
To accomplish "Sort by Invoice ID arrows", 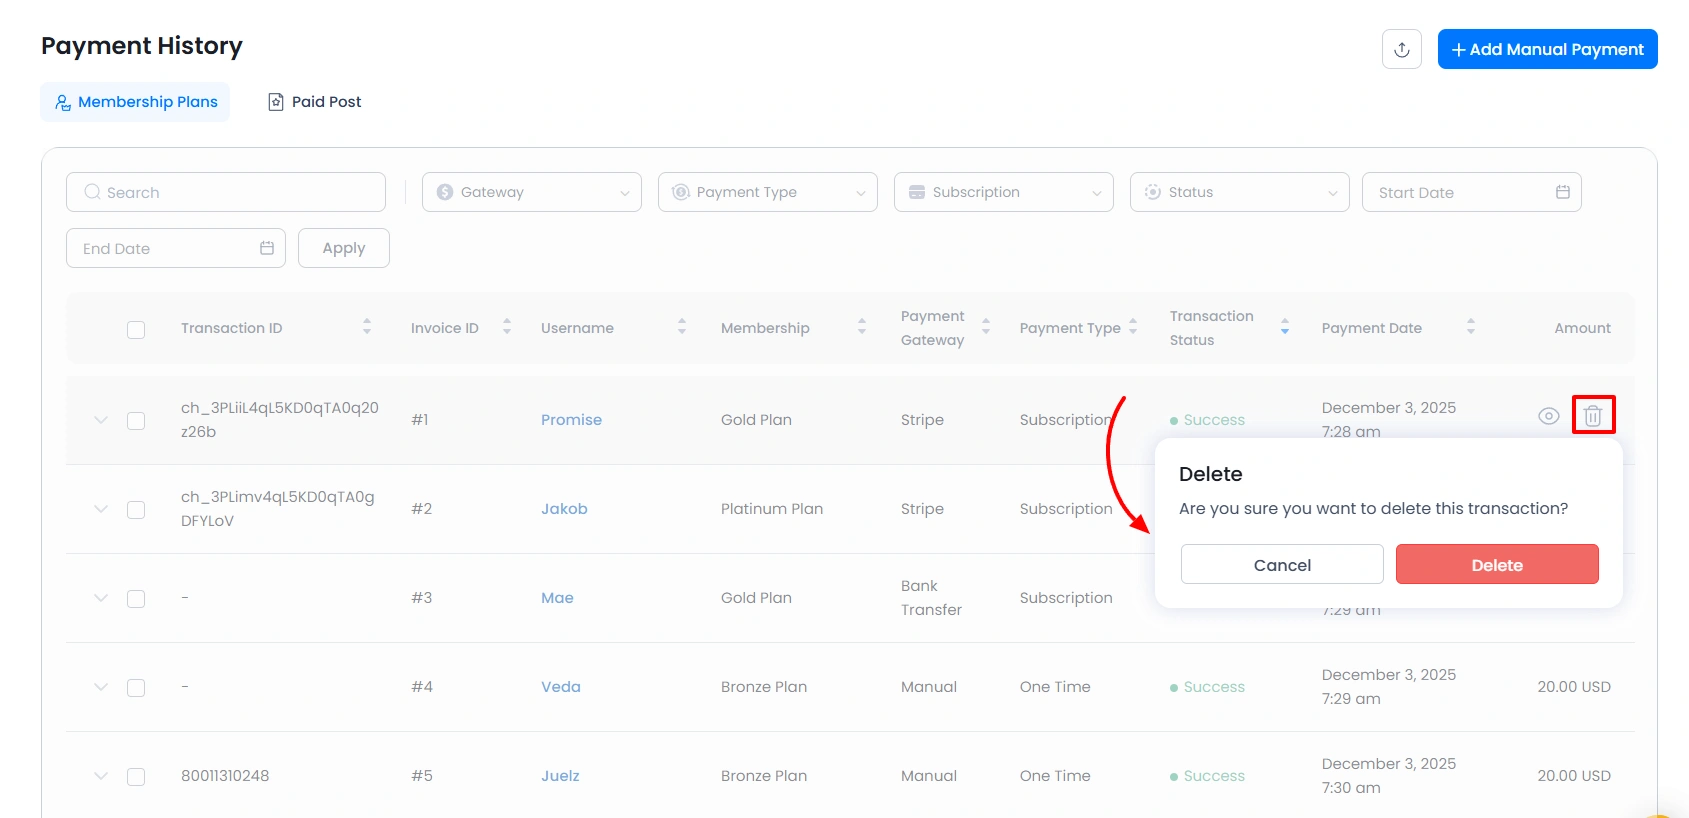I will [x=507, y=327].
